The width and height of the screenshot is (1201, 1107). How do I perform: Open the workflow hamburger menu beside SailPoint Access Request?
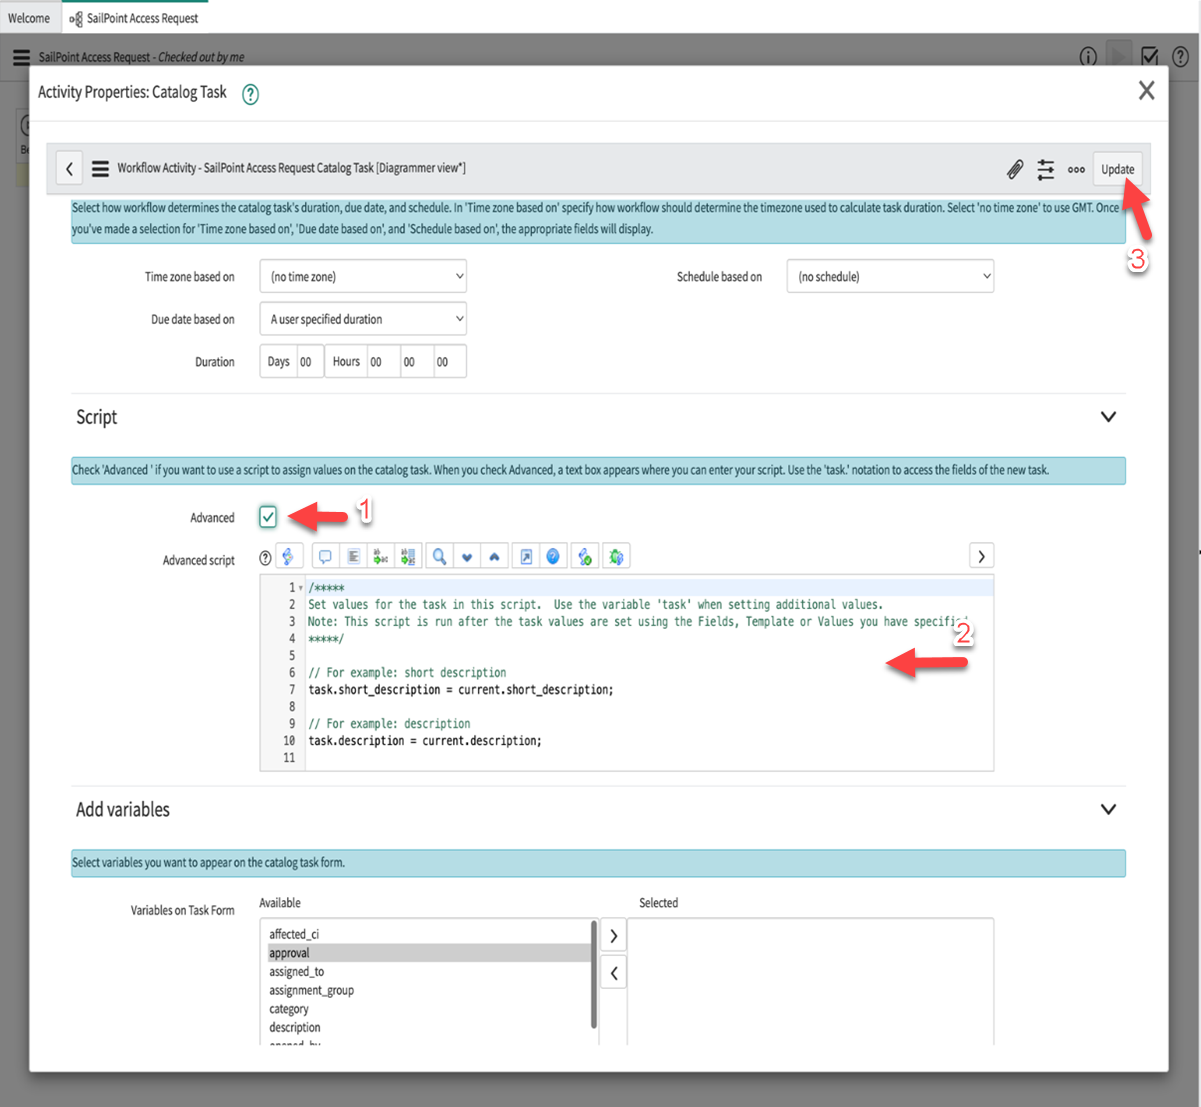21,57
